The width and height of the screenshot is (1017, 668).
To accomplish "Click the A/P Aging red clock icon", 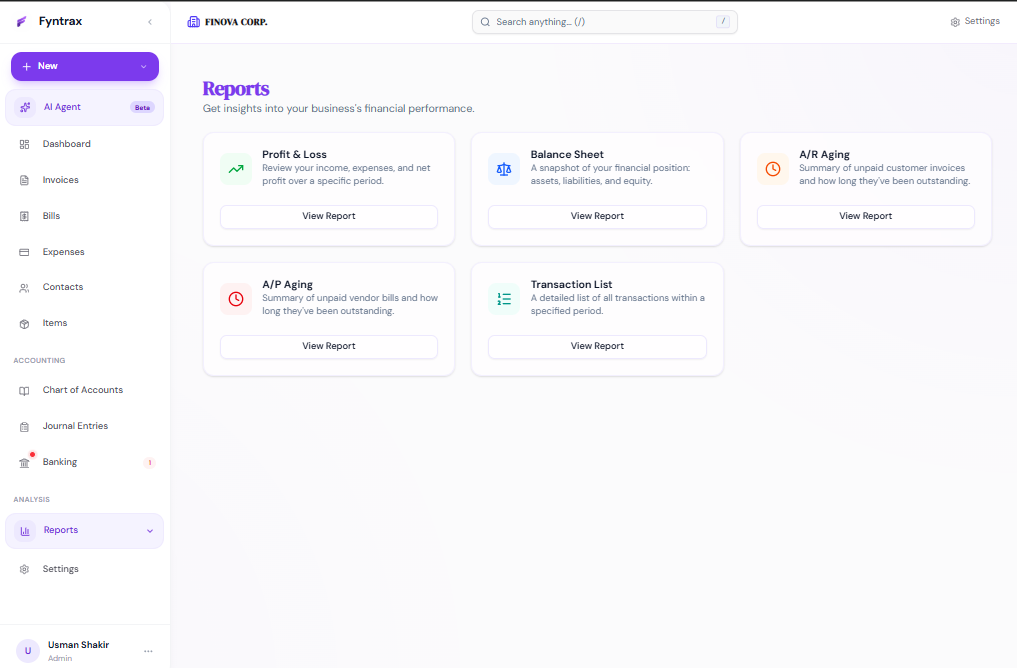I will point(236,299).
